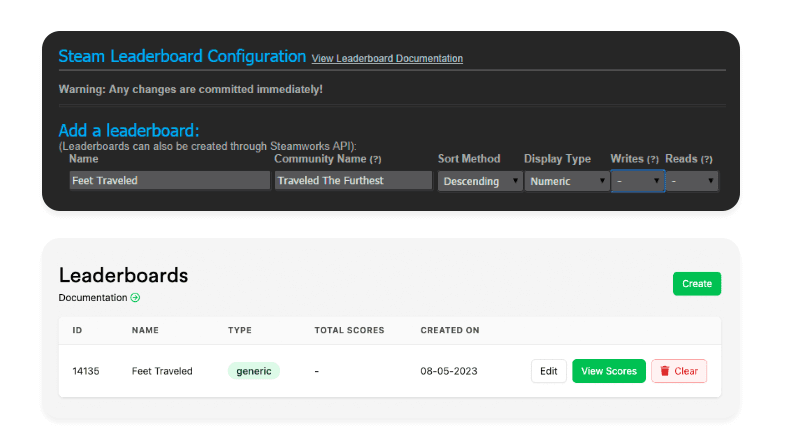Viewport: 796px width, 447px height.
Task: Click the Feet Traveled name input field
Action: point(169,181)
